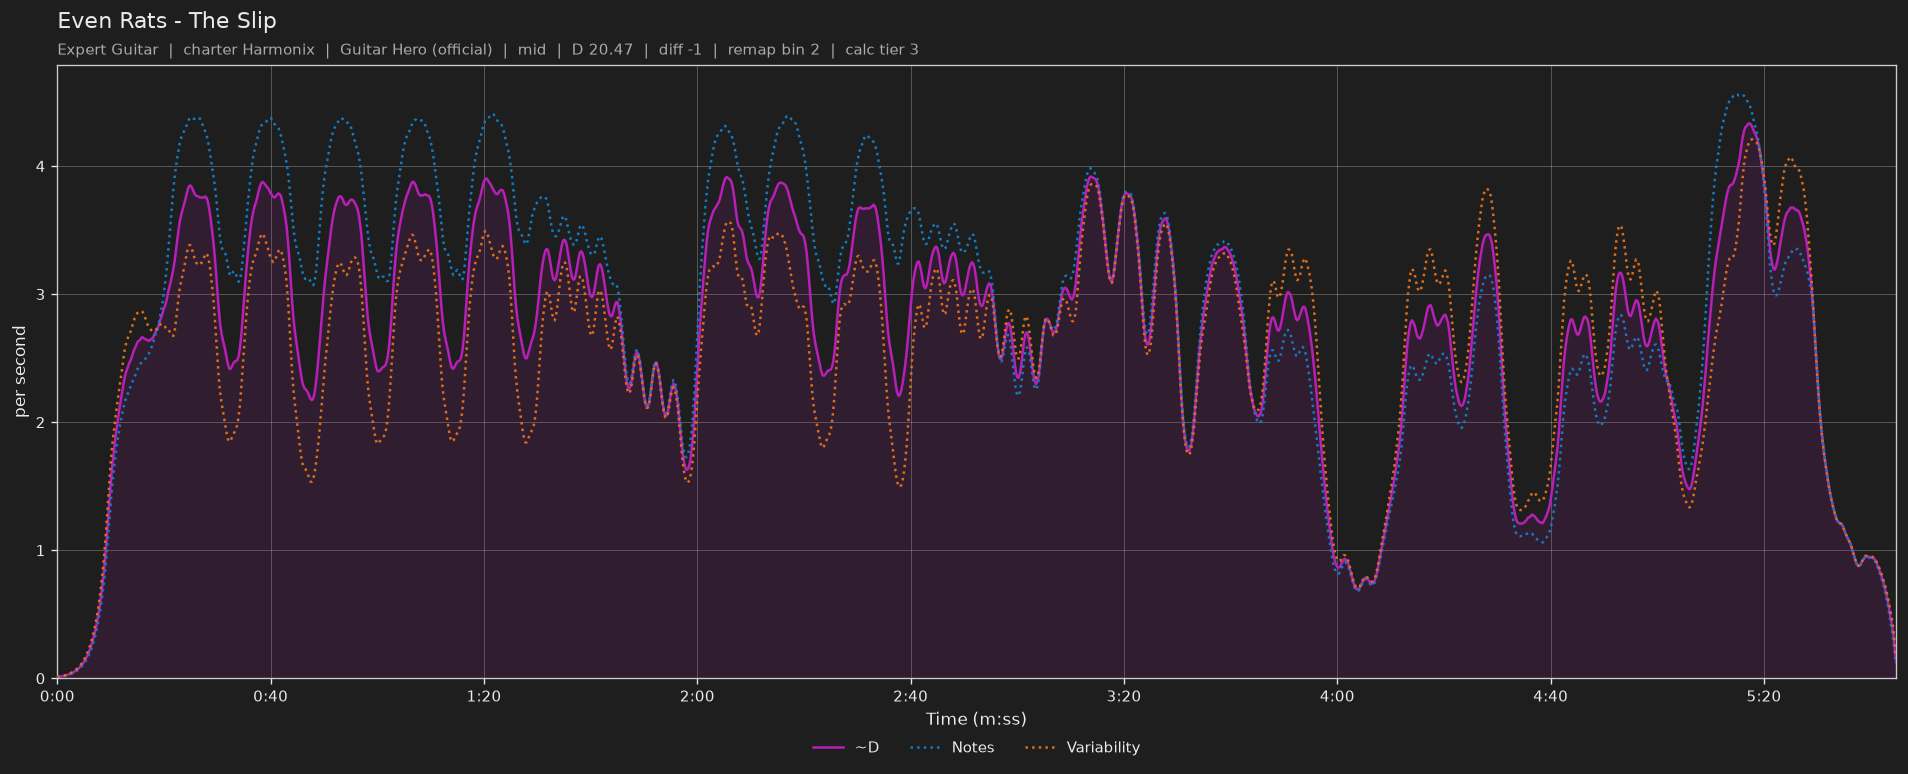Image resolution: width=1908 pixels, height=774 pixels.
Task: Click the 'mid' subtitle text
Action: coord(532,49)
